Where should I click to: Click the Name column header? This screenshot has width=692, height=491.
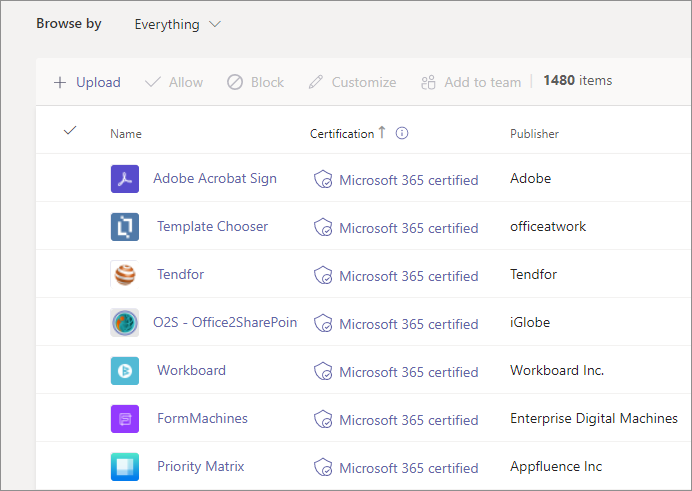[126, 134]
